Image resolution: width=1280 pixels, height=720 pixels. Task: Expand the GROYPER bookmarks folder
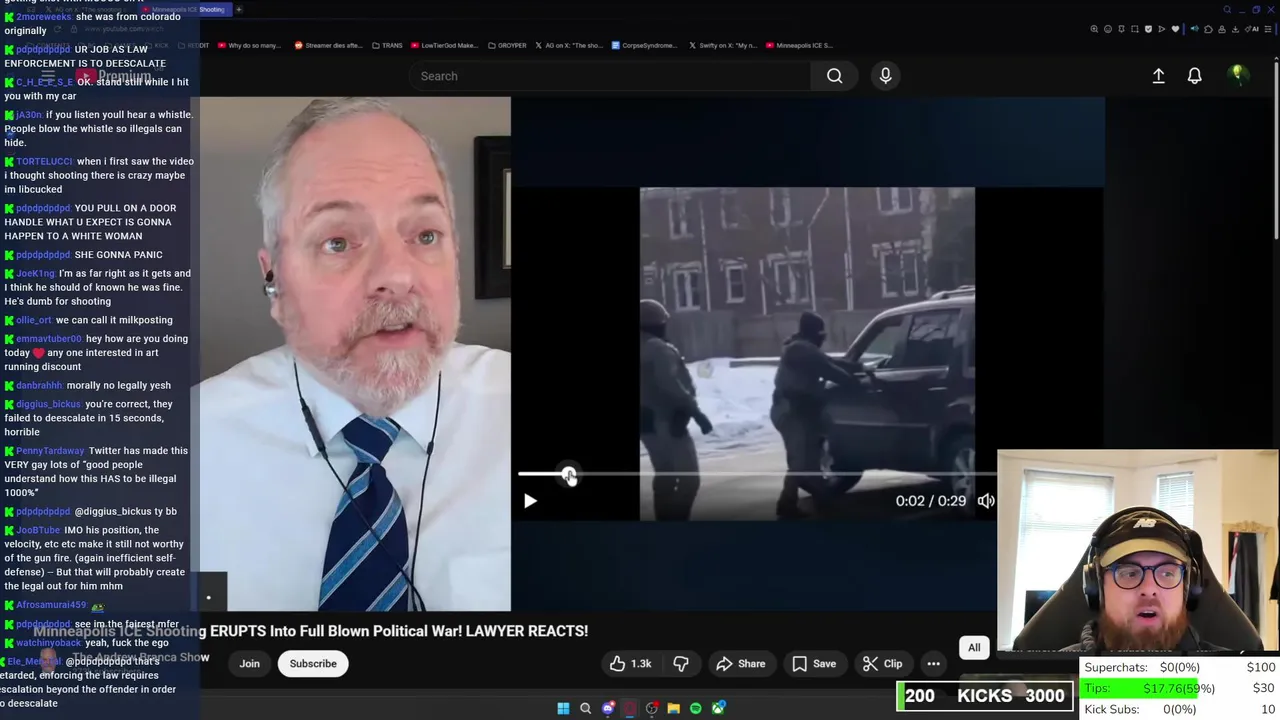point(507,45)
